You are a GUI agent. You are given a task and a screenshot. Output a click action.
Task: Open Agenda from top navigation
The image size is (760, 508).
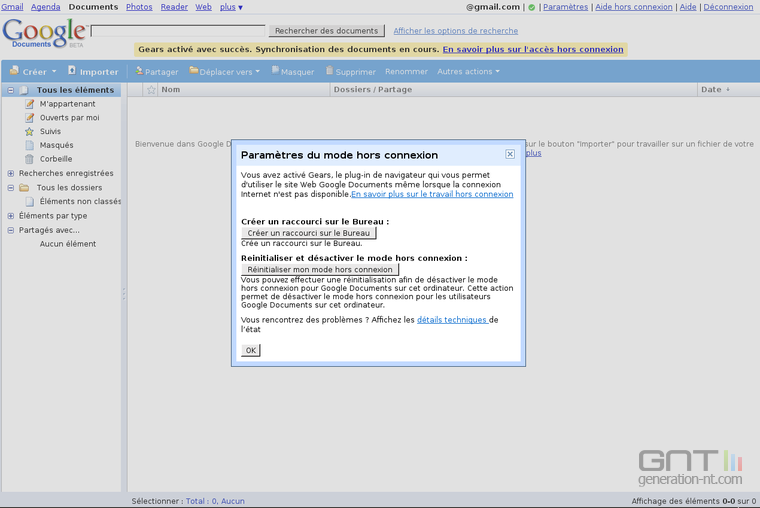(46, 7)
